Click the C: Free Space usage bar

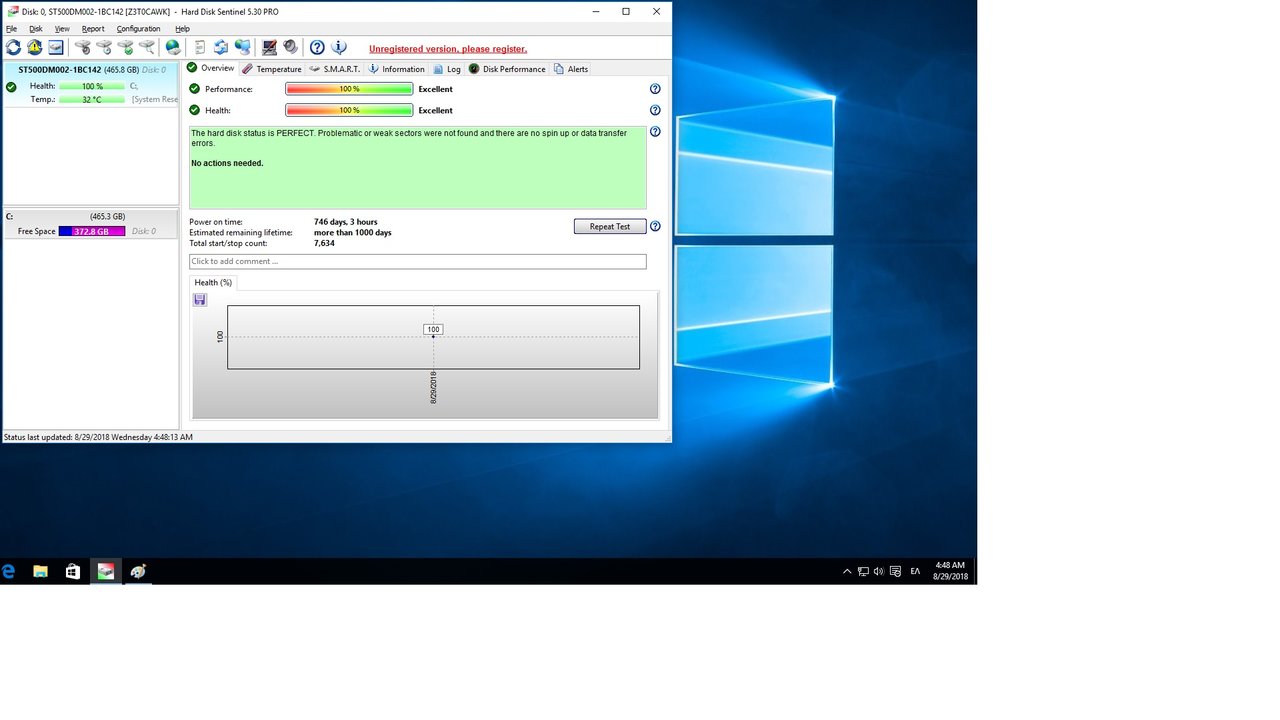click(92, 231)
